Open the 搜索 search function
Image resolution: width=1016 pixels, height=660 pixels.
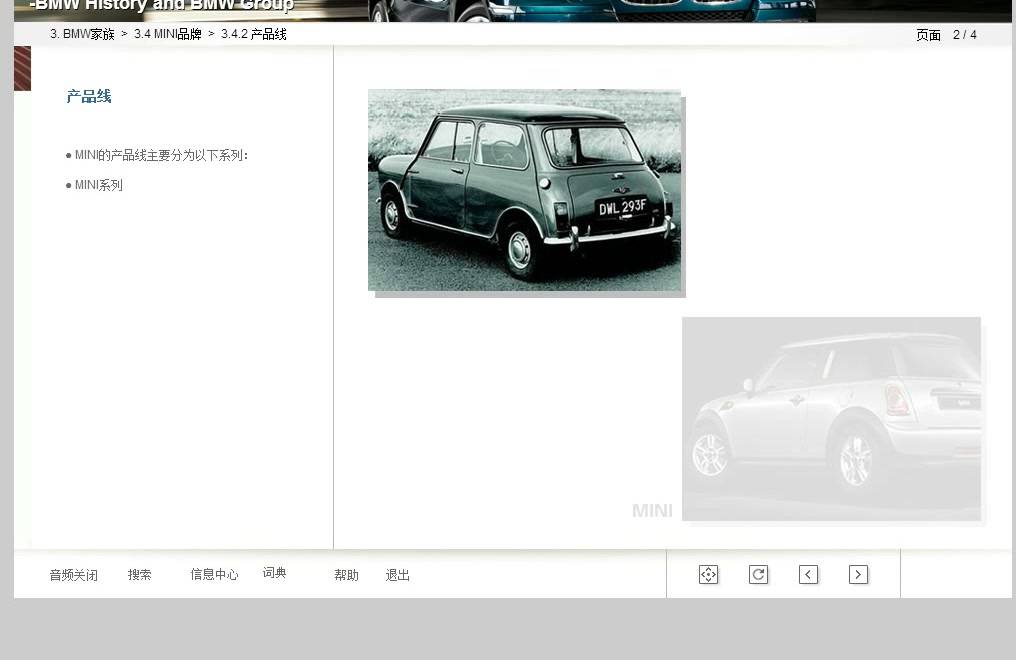pos(139,575)
